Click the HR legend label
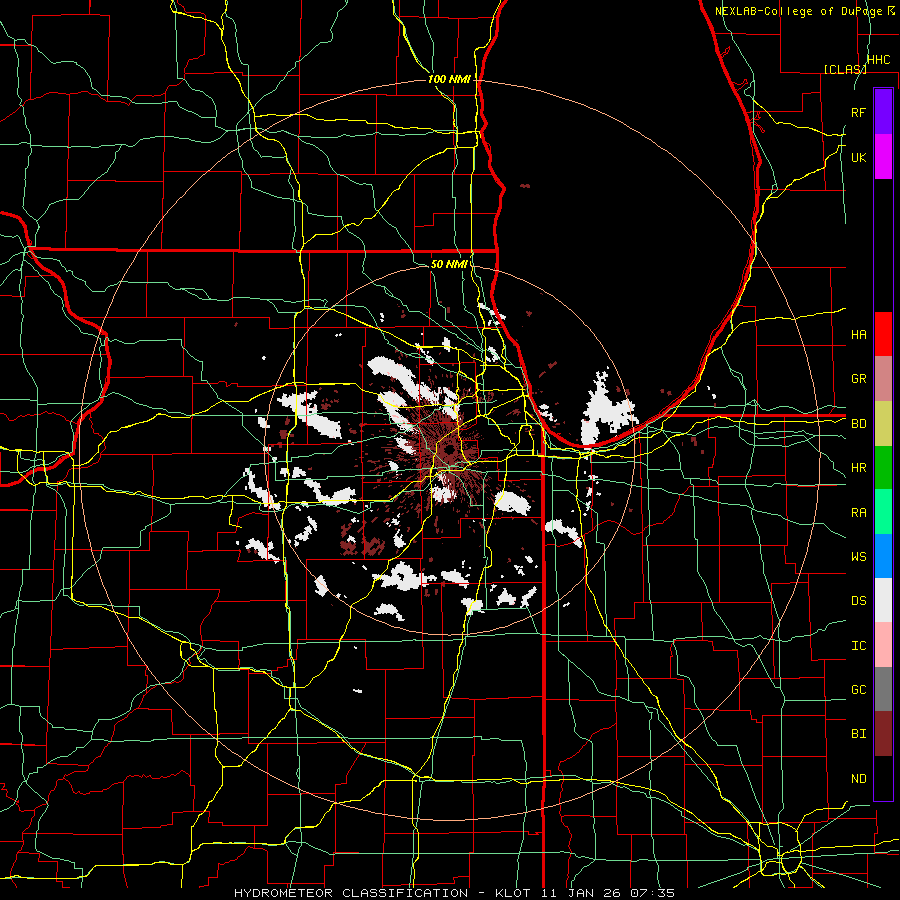This screenshot has height=900, width=900. click(x=858, y=468)
